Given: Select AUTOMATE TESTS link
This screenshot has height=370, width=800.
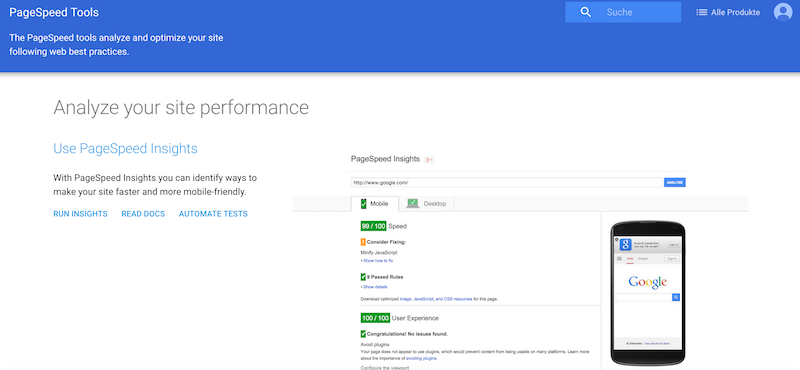Looking at the screenshot, I should click(x=213, y=214).
